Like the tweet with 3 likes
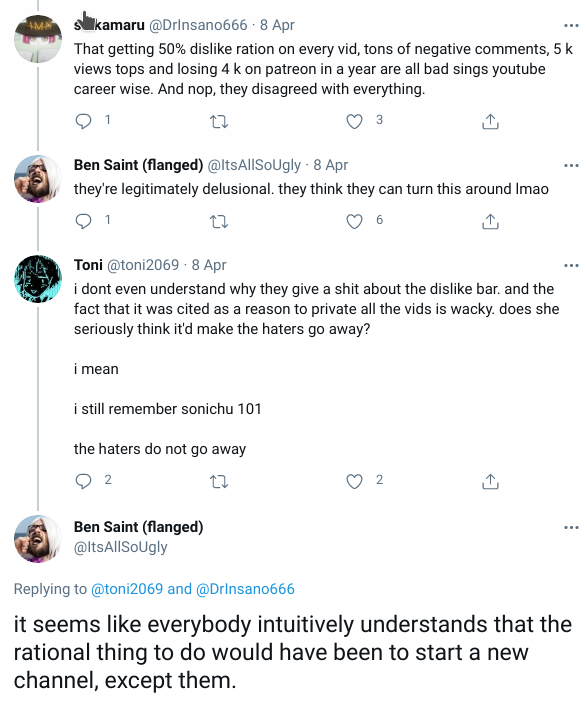Viewport: 587px width, 710px height. click(x=354, y=121)
